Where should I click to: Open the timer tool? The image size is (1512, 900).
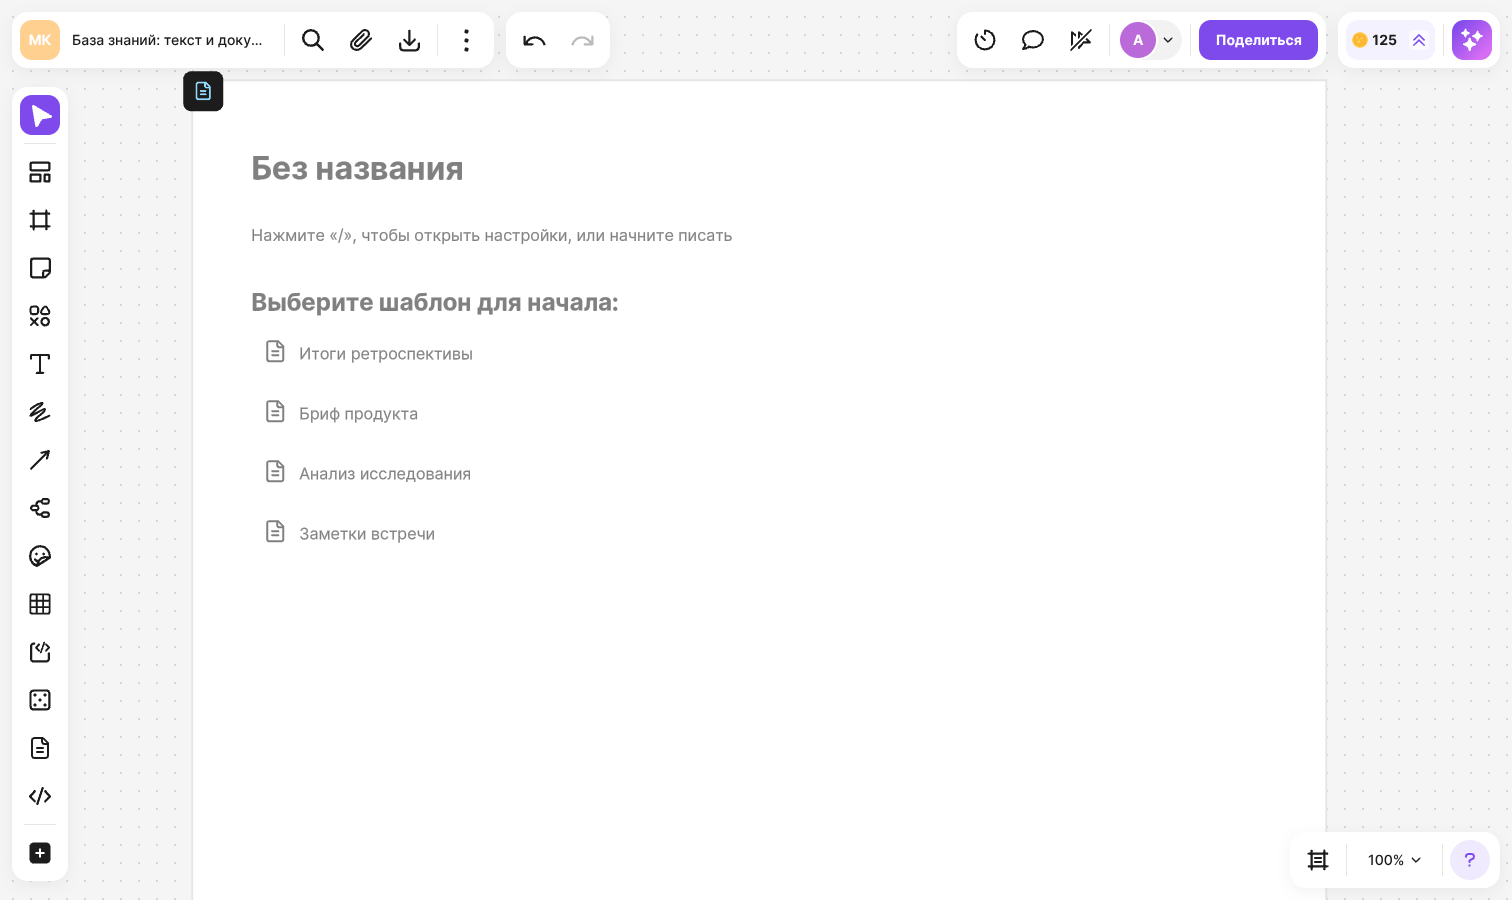[985, 40]
